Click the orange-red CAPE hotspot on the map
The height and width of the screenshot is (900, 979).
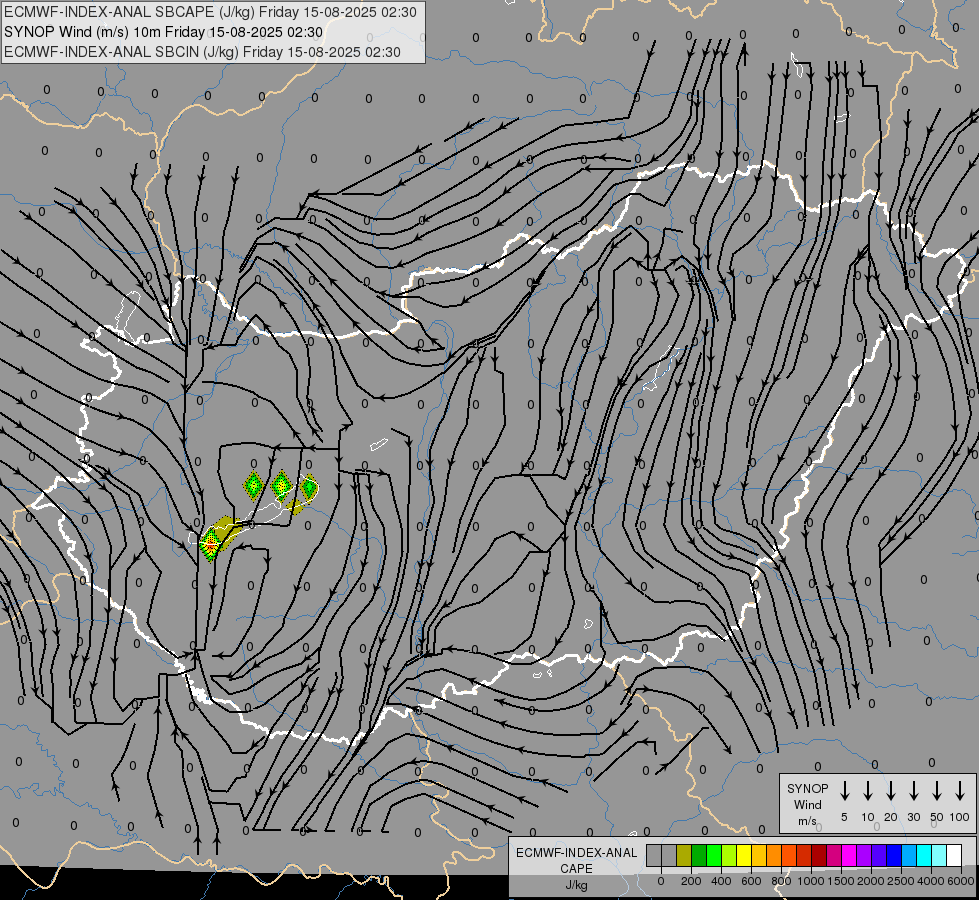click(x=210, y=545)
